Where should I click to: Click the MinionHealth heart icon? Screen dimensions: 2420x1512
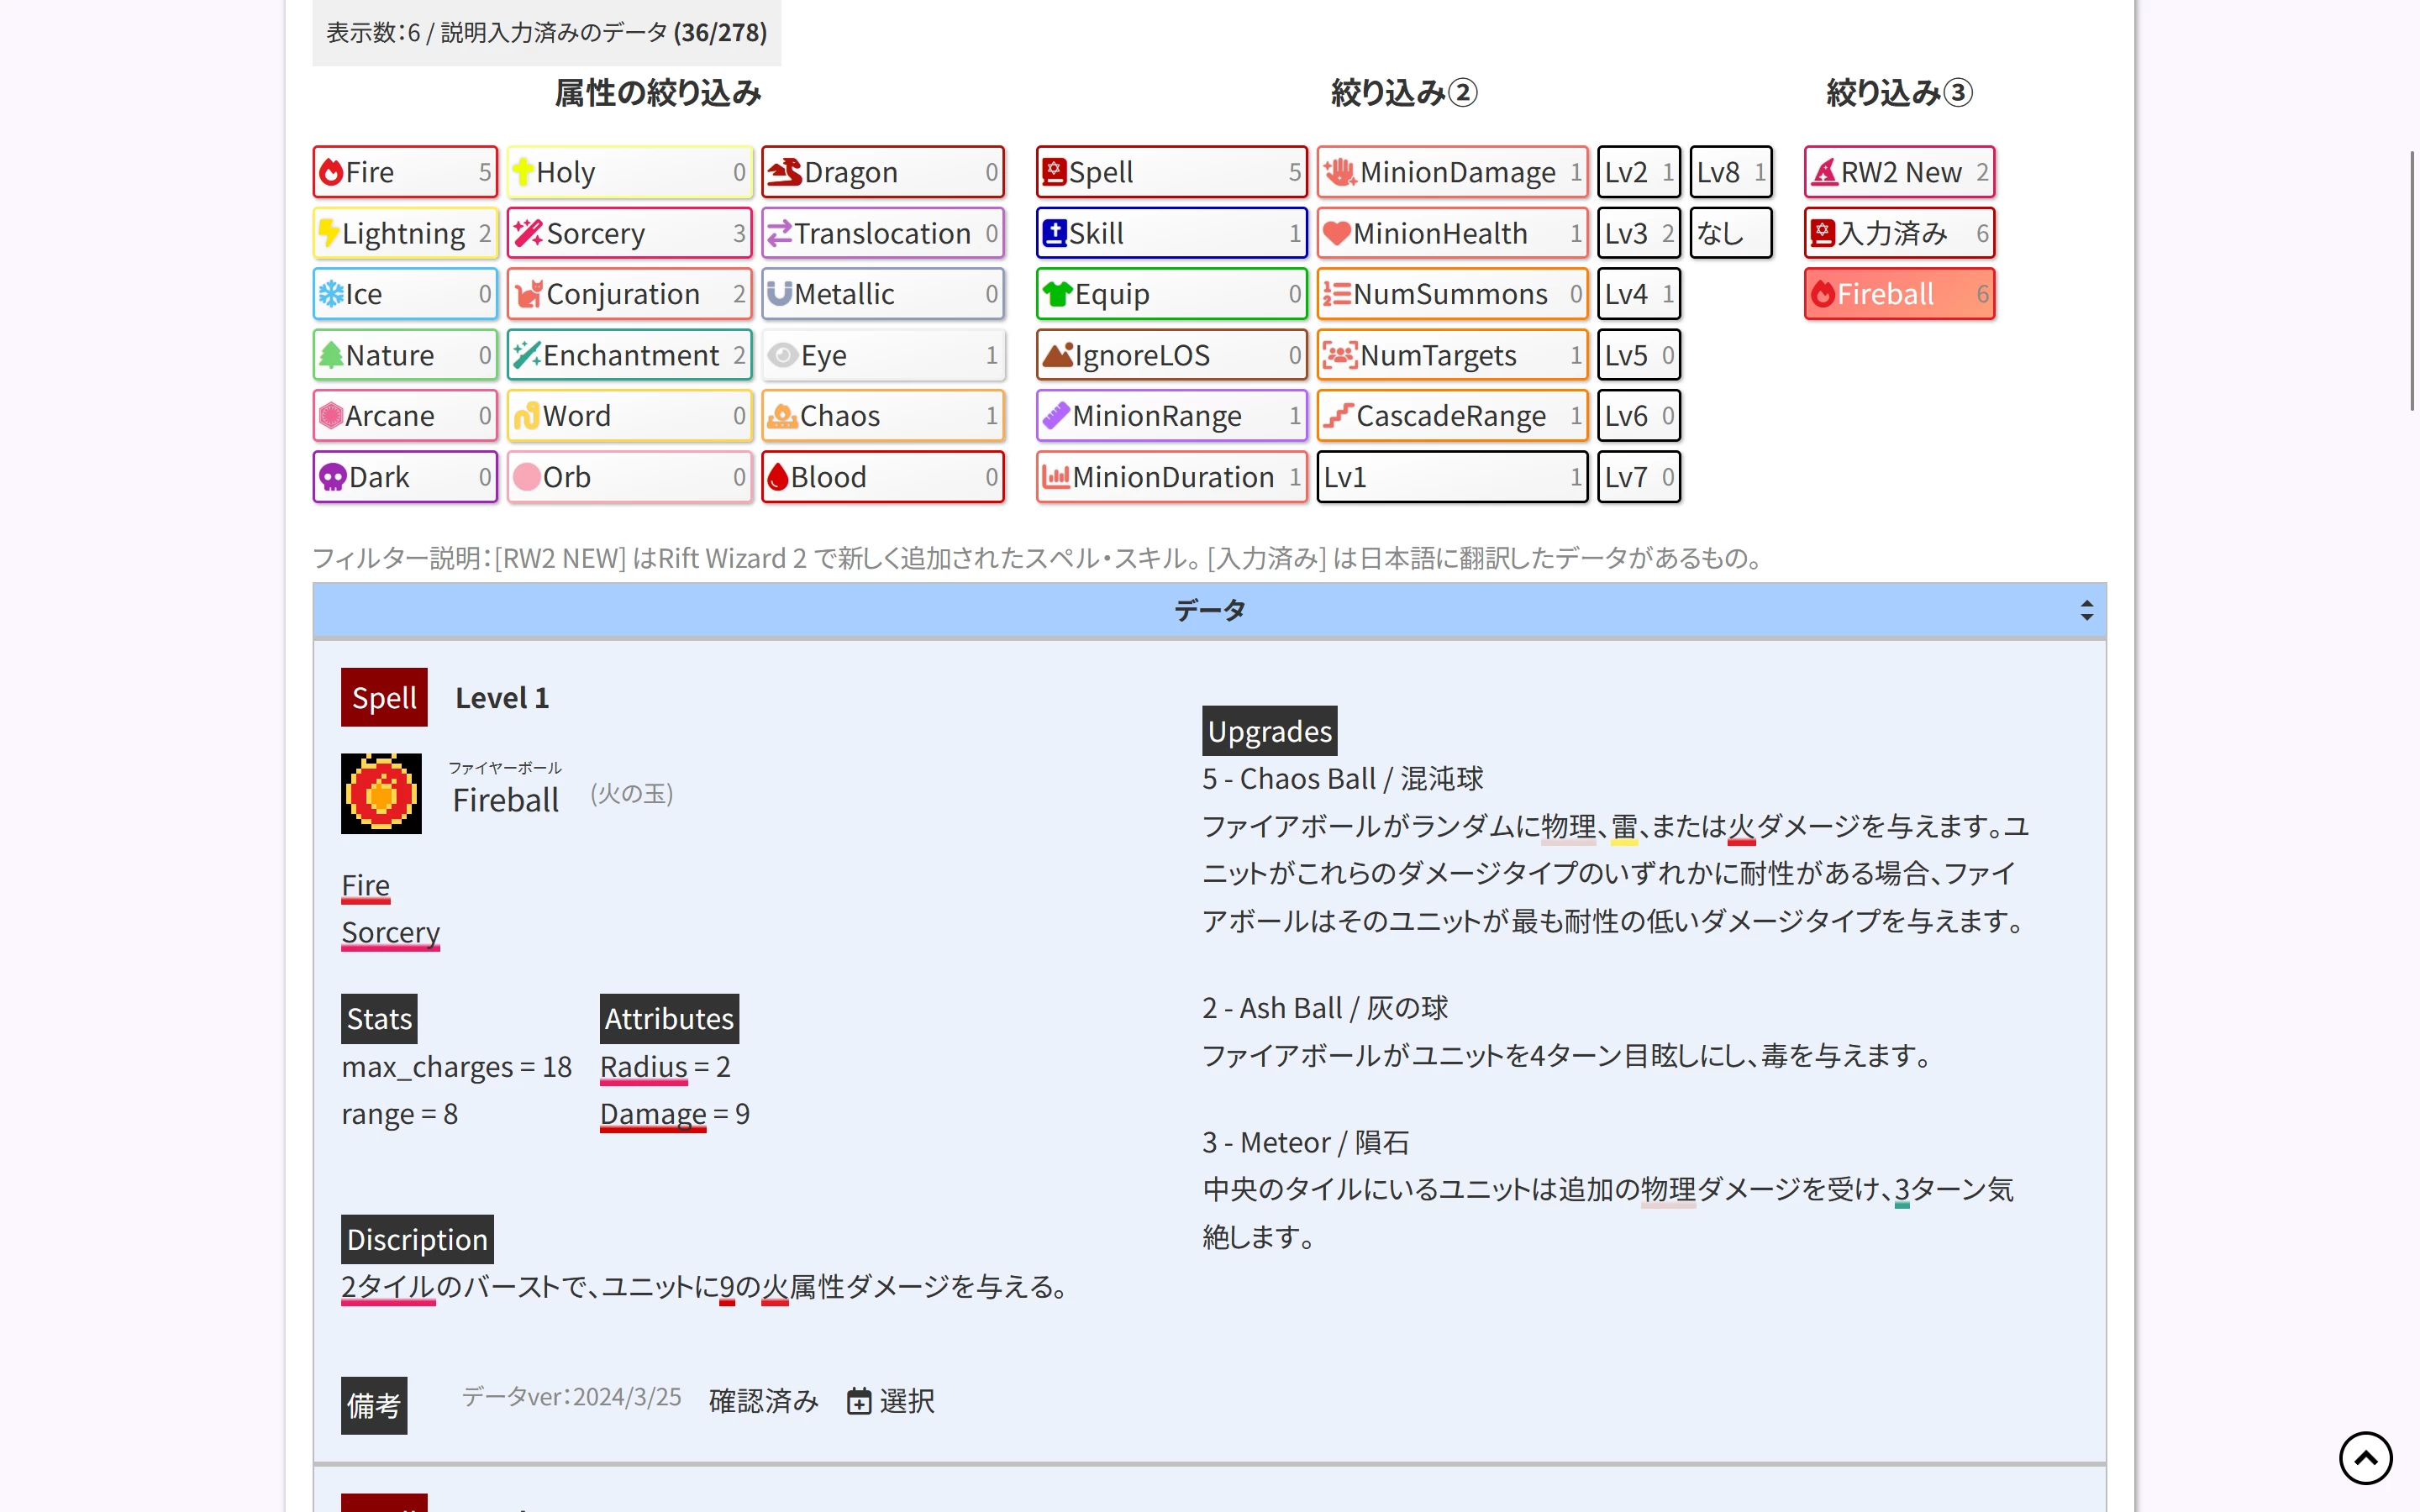pos(1337,233)
